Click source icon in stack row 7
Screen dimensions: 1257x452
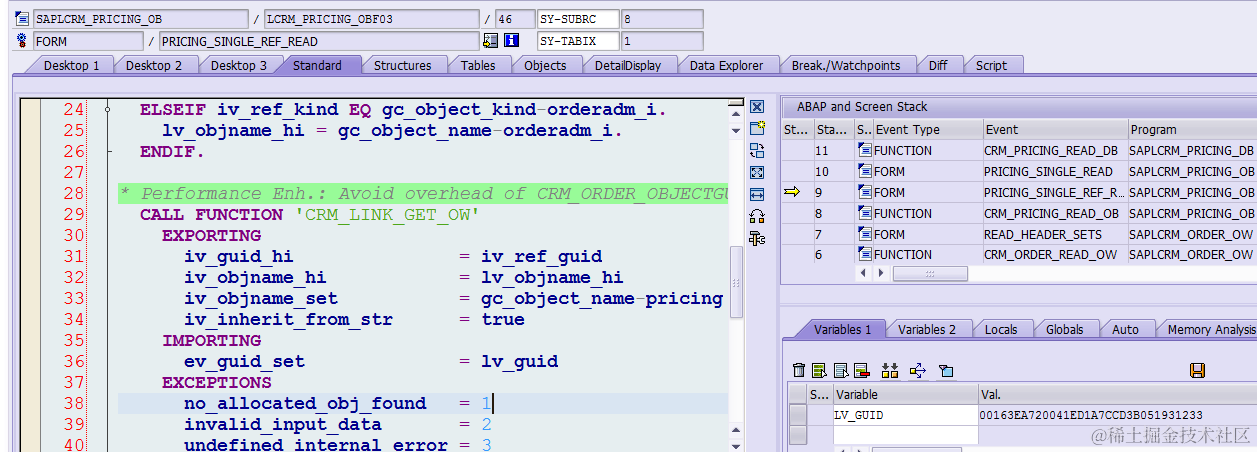[x=864, y=234]
